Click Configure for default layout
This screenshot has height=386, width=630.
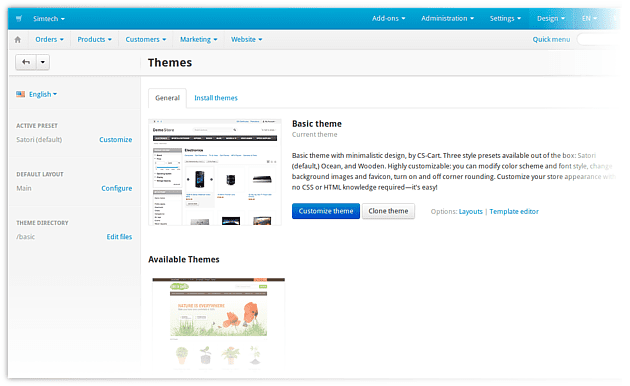coord(117,188)
